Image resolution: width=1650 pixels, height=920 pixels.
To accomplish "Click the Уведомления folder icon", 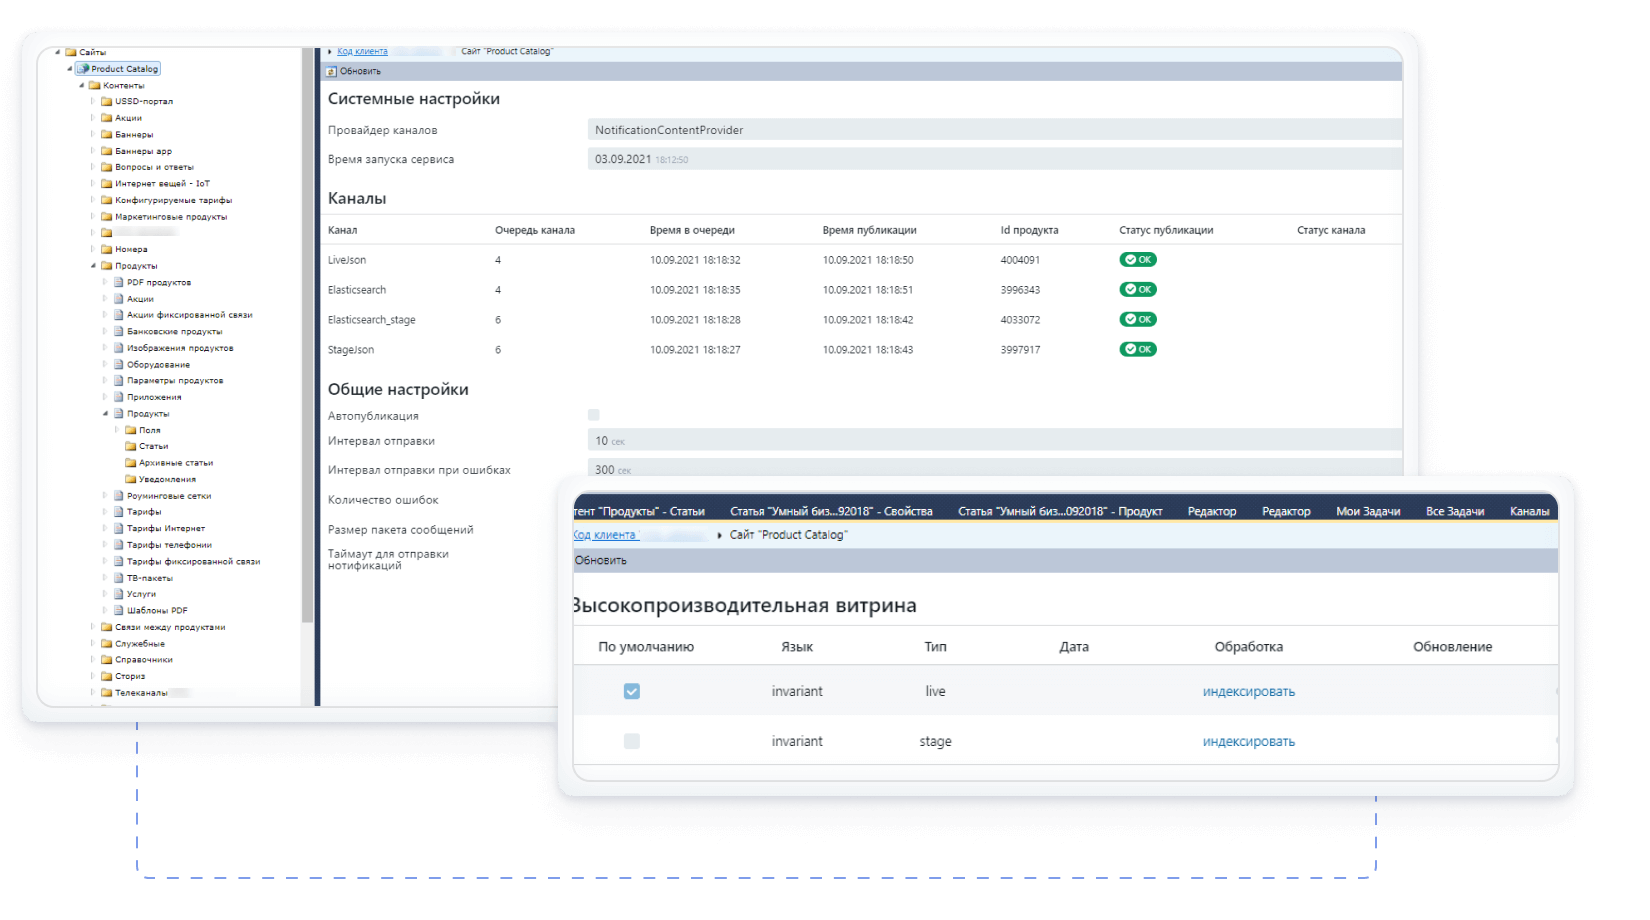I will (x=130, y=479).
